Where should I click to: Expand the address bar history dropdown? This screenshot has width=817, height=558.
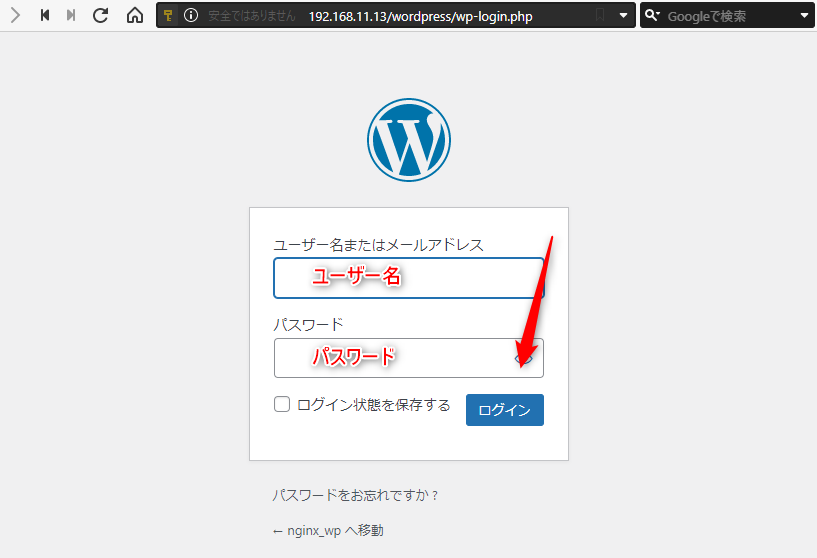click(624, 16)
